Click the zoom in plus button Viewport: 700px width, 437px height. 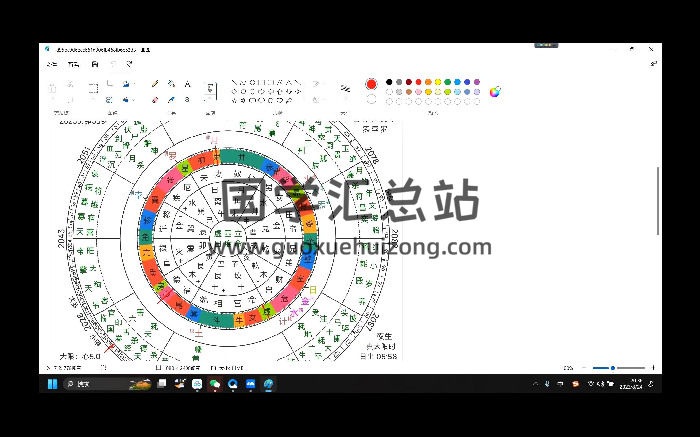pyautogui.click(x=653, y=368)
